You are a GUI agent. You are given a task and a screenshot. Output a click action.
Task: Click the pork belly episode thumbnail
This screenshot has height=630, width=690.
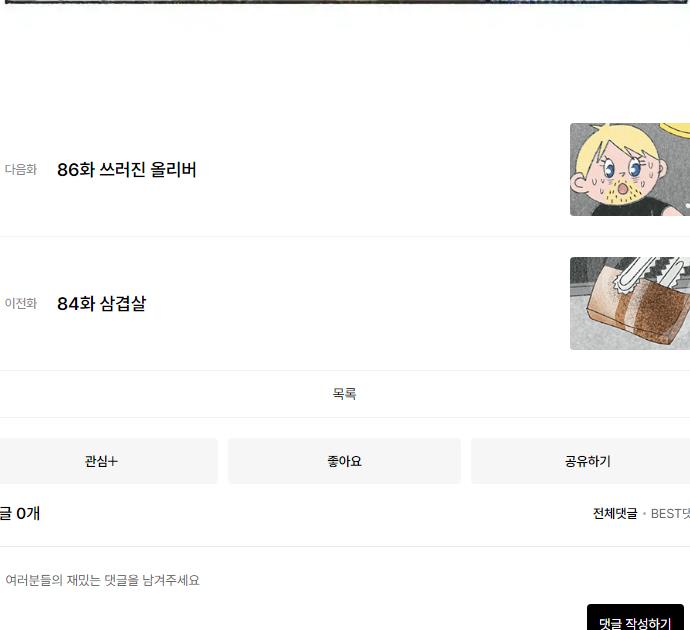coord(630,304)
